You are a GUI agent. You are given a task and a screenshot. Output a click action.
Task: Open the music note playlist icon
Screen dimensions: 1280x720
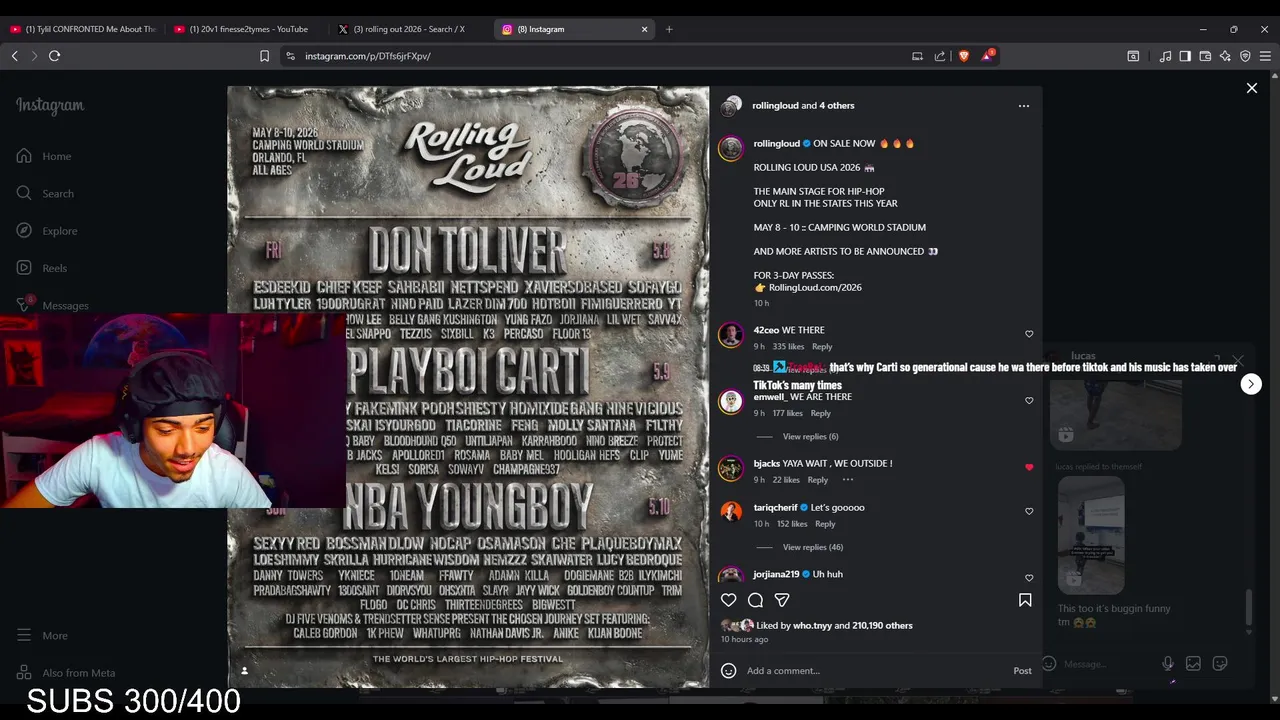click(x=1165, y=56)
